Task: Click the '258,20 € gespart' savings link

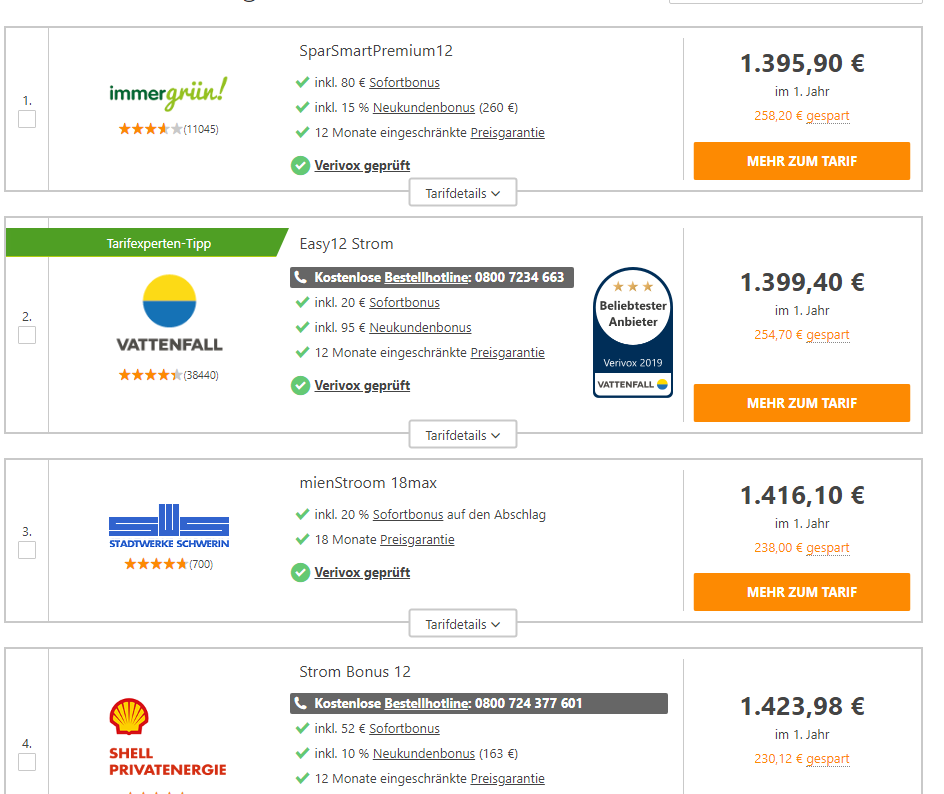Action: pyautogui.click(x=801, y=116)
